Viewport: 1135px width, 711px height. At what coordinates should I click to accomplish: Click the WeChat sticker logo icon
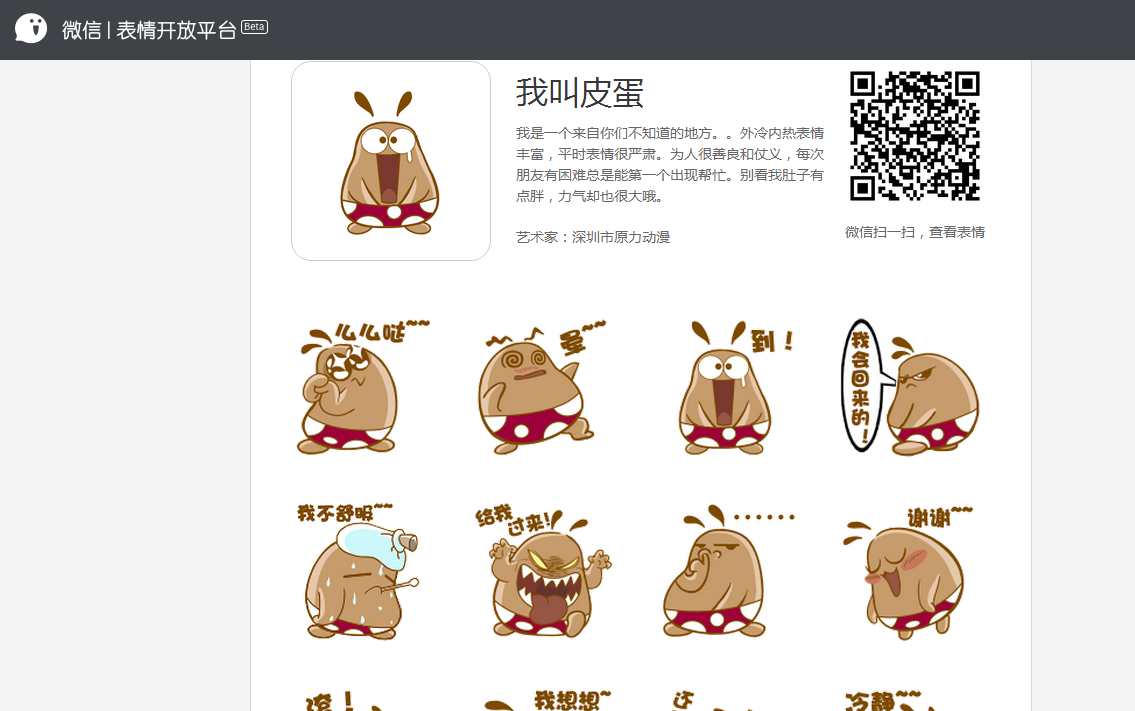(x=31, y=29)
